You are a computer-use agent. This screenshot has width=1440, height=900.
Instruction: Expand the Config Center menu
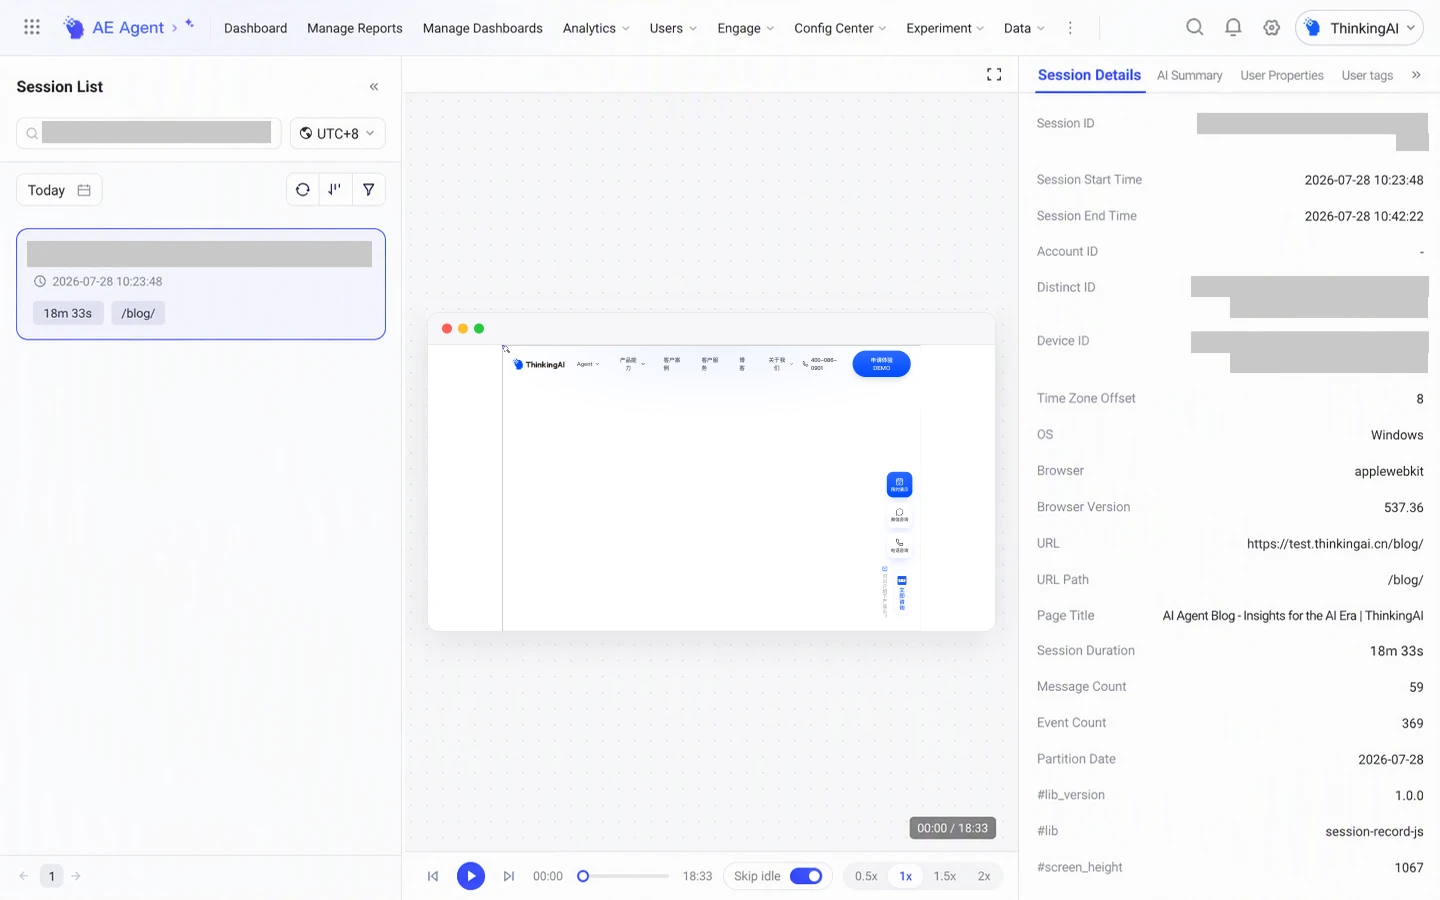pyautogui.click(x=840, y=28)
